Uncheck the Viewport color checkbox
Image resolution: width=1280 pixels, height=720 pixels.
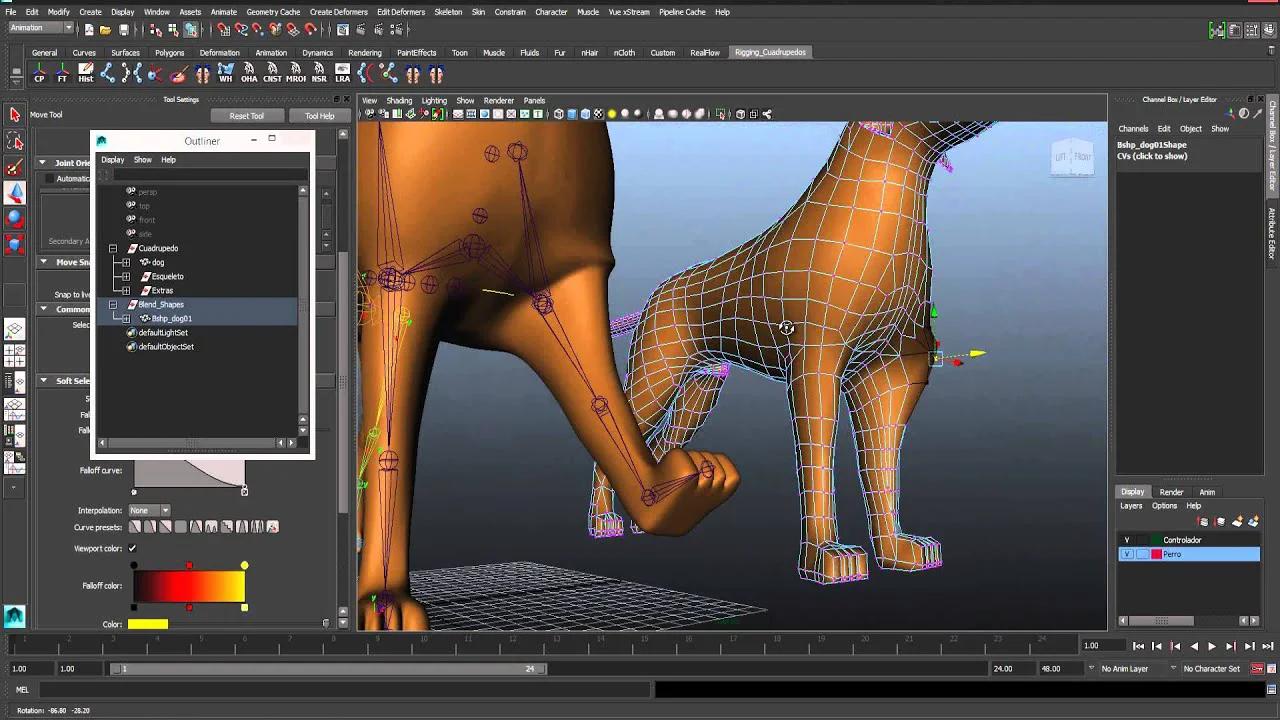(x=133, y=548)
